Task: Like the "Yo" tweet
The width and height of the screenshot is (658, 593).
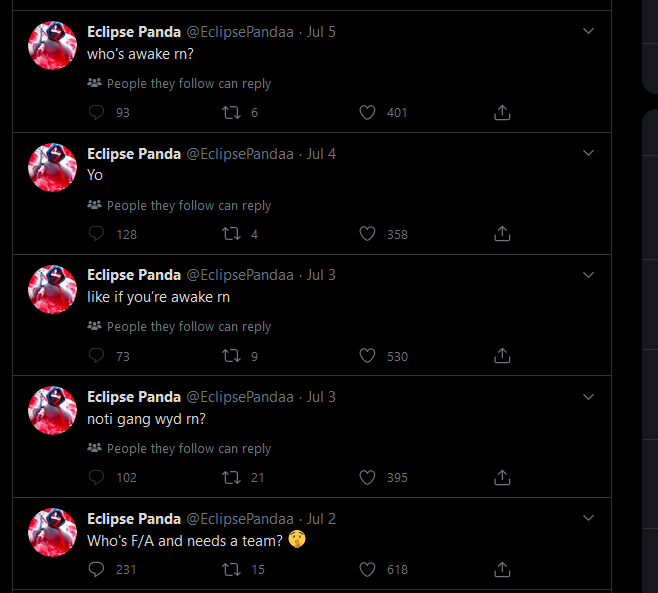Action: (367, 234)
